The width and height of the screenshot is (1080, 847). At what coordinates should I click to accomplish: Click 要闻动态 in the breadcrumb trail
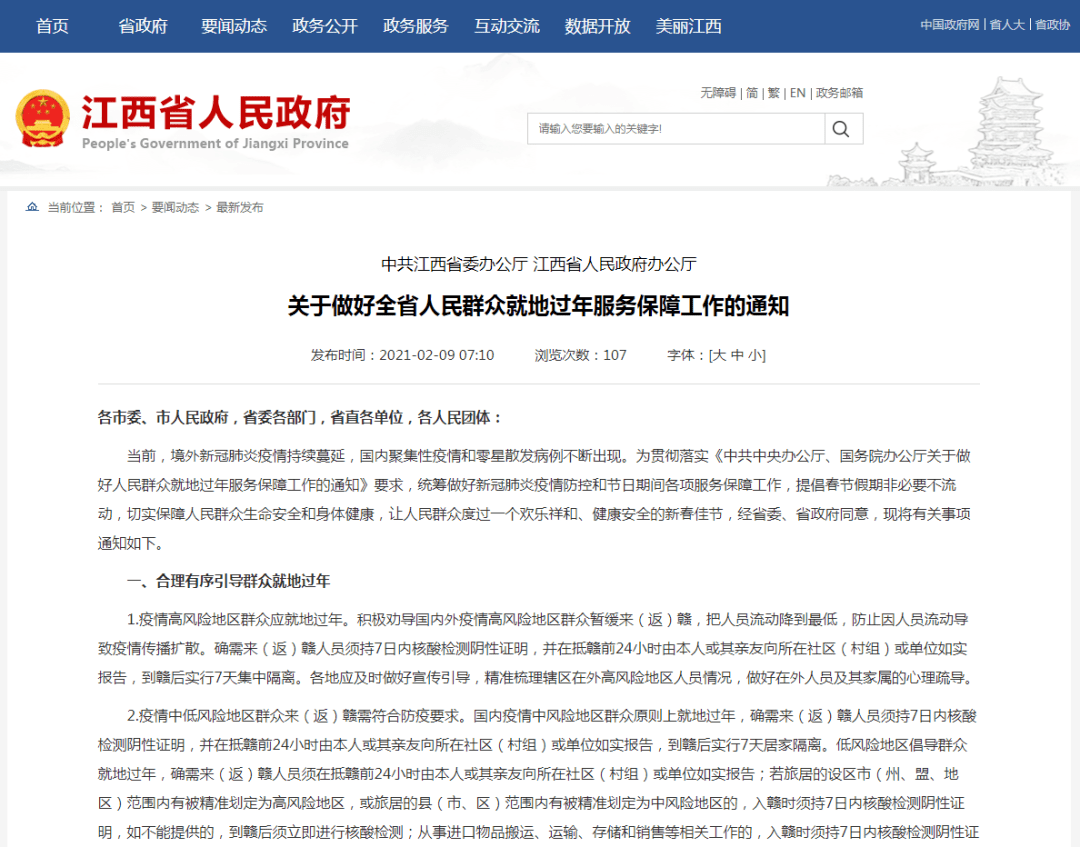pos(175,207)
